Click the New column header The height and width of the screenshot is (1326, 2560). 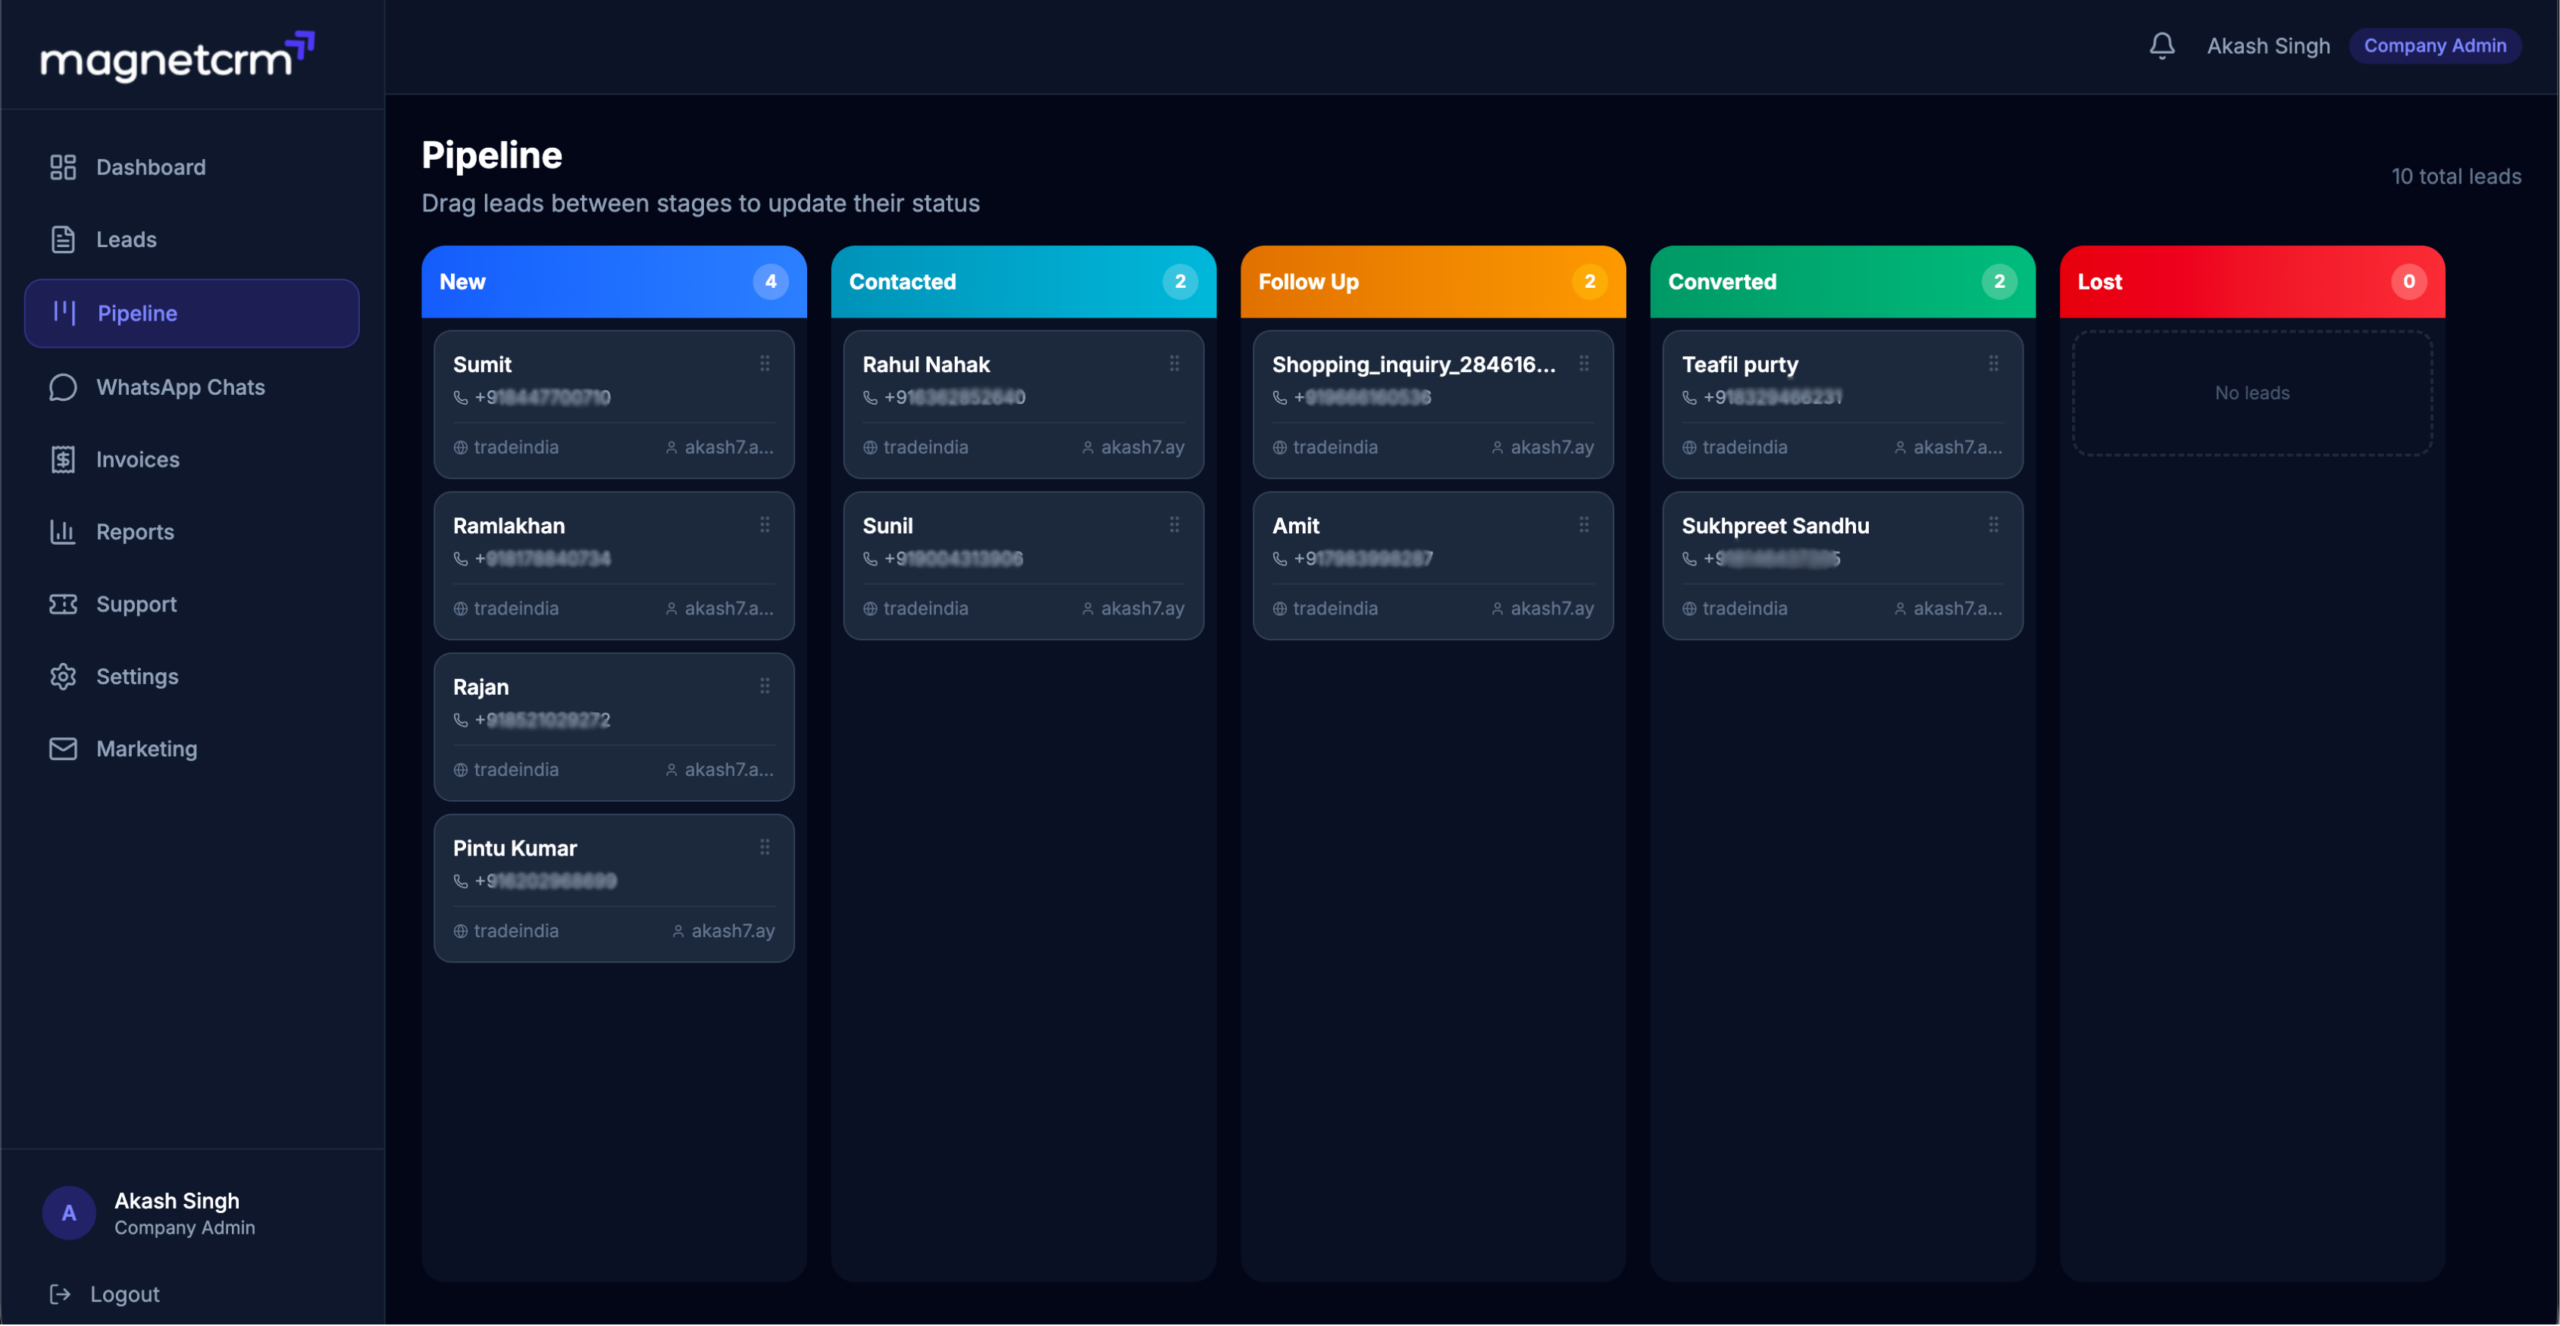pyautogui.click(x=614, y=282)
